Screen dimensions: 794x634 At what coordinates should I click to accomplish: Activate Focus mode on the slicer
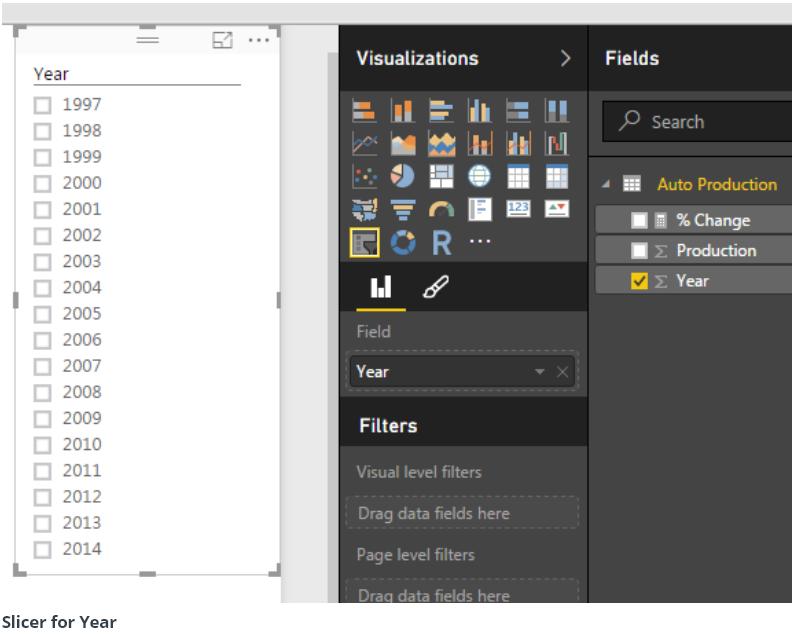tap(222, 40)
